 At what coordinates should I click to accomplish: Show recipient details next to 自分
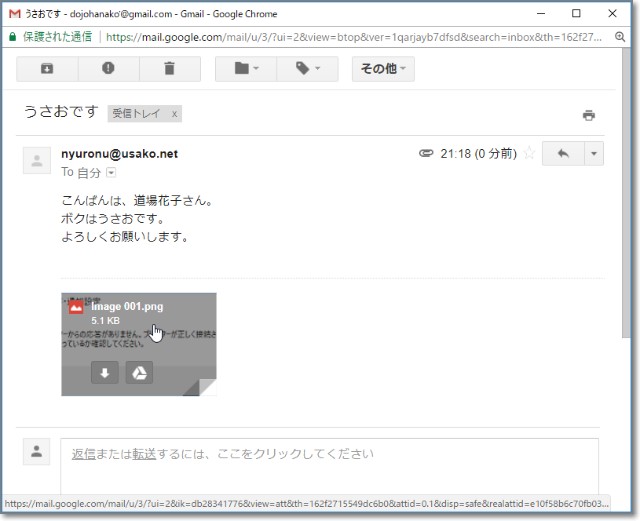111,173
